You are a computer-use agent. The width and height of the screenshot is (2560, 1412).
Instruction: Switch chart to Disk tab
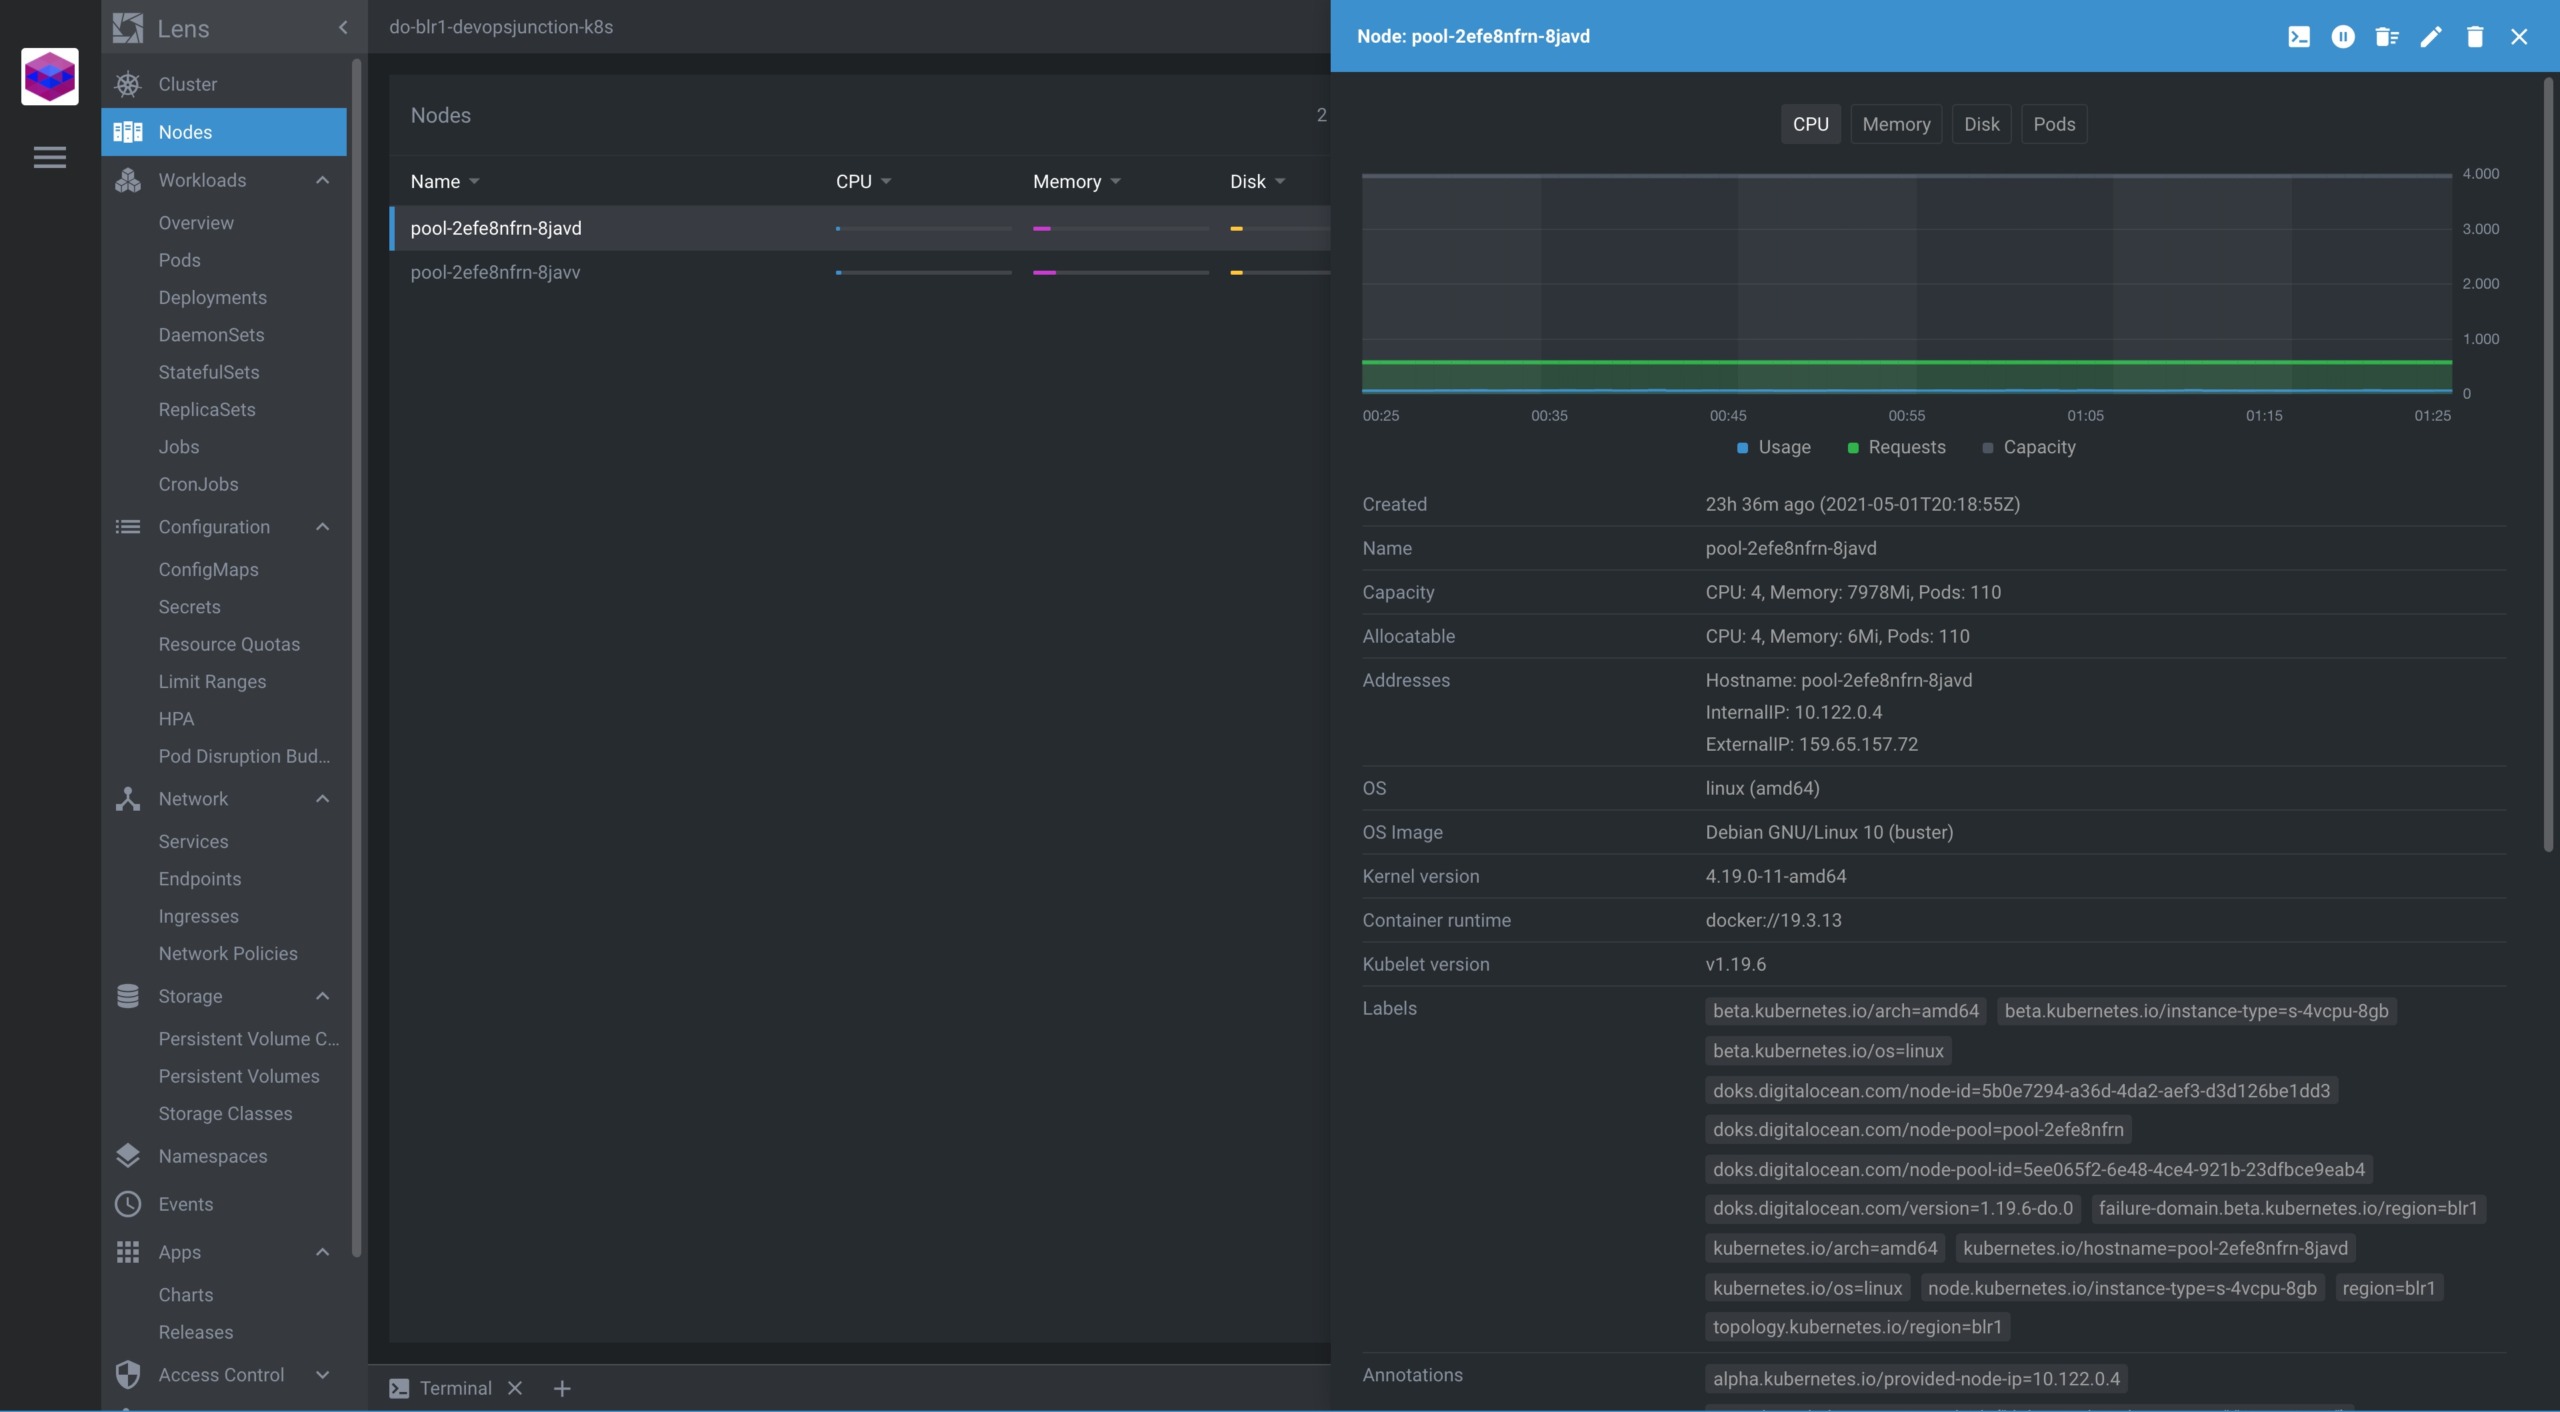pos(1981,124)
